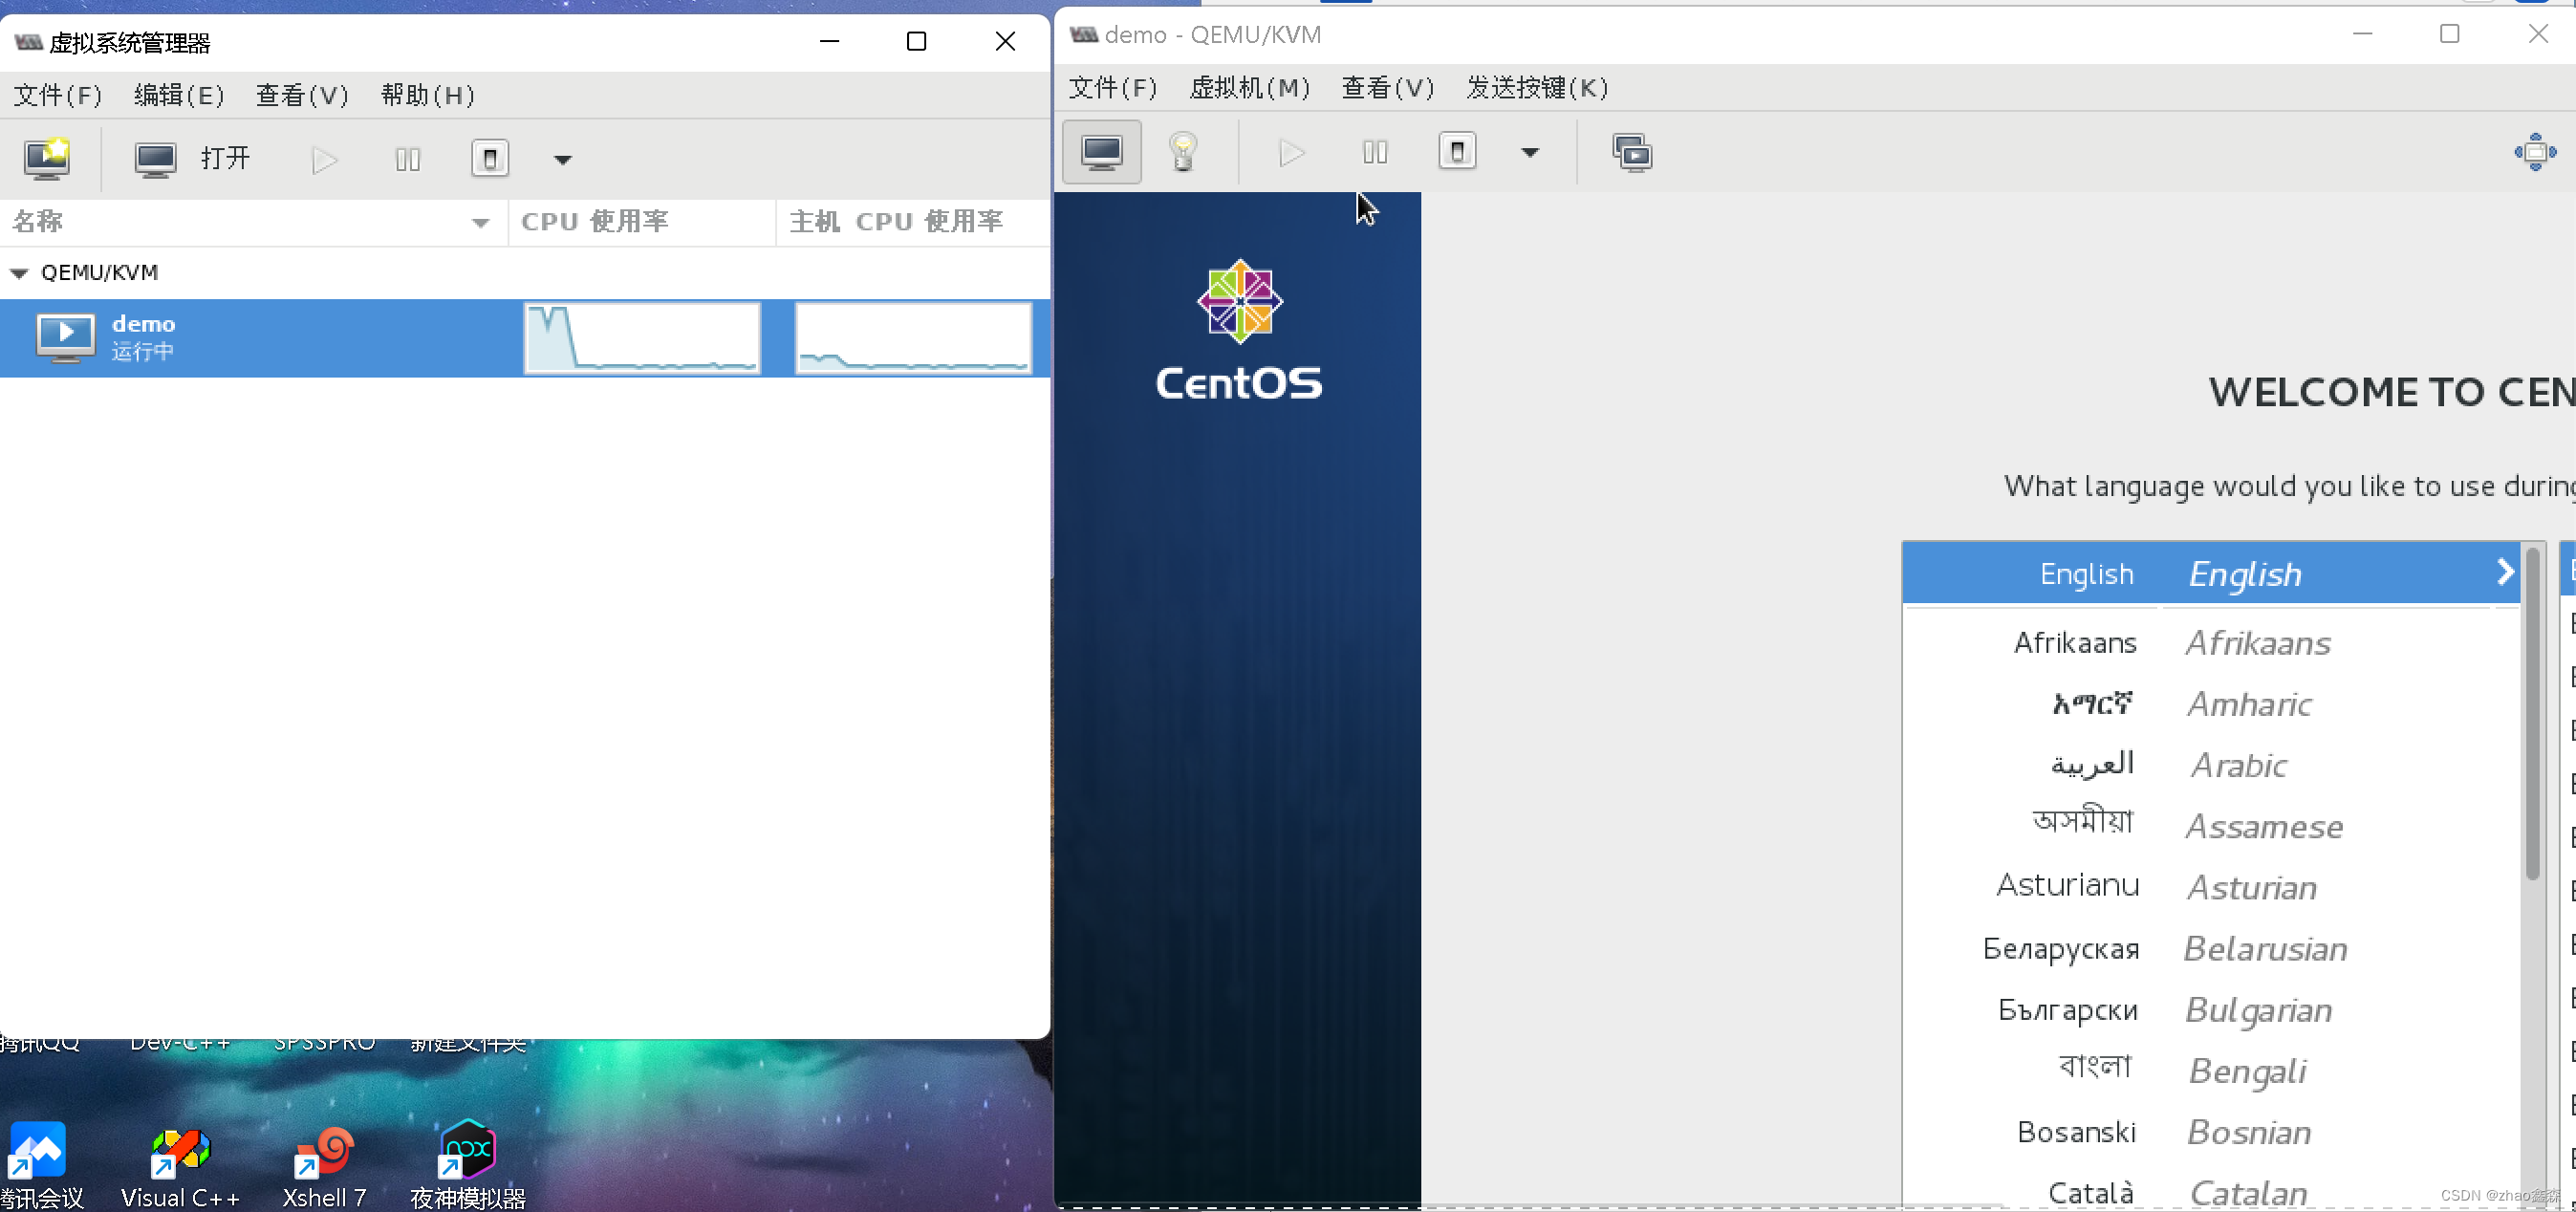This screenshot has width=2576, height=1212.
Task: Show virtual hardware details via lightbulb icon
Action: click(1186, 151)
